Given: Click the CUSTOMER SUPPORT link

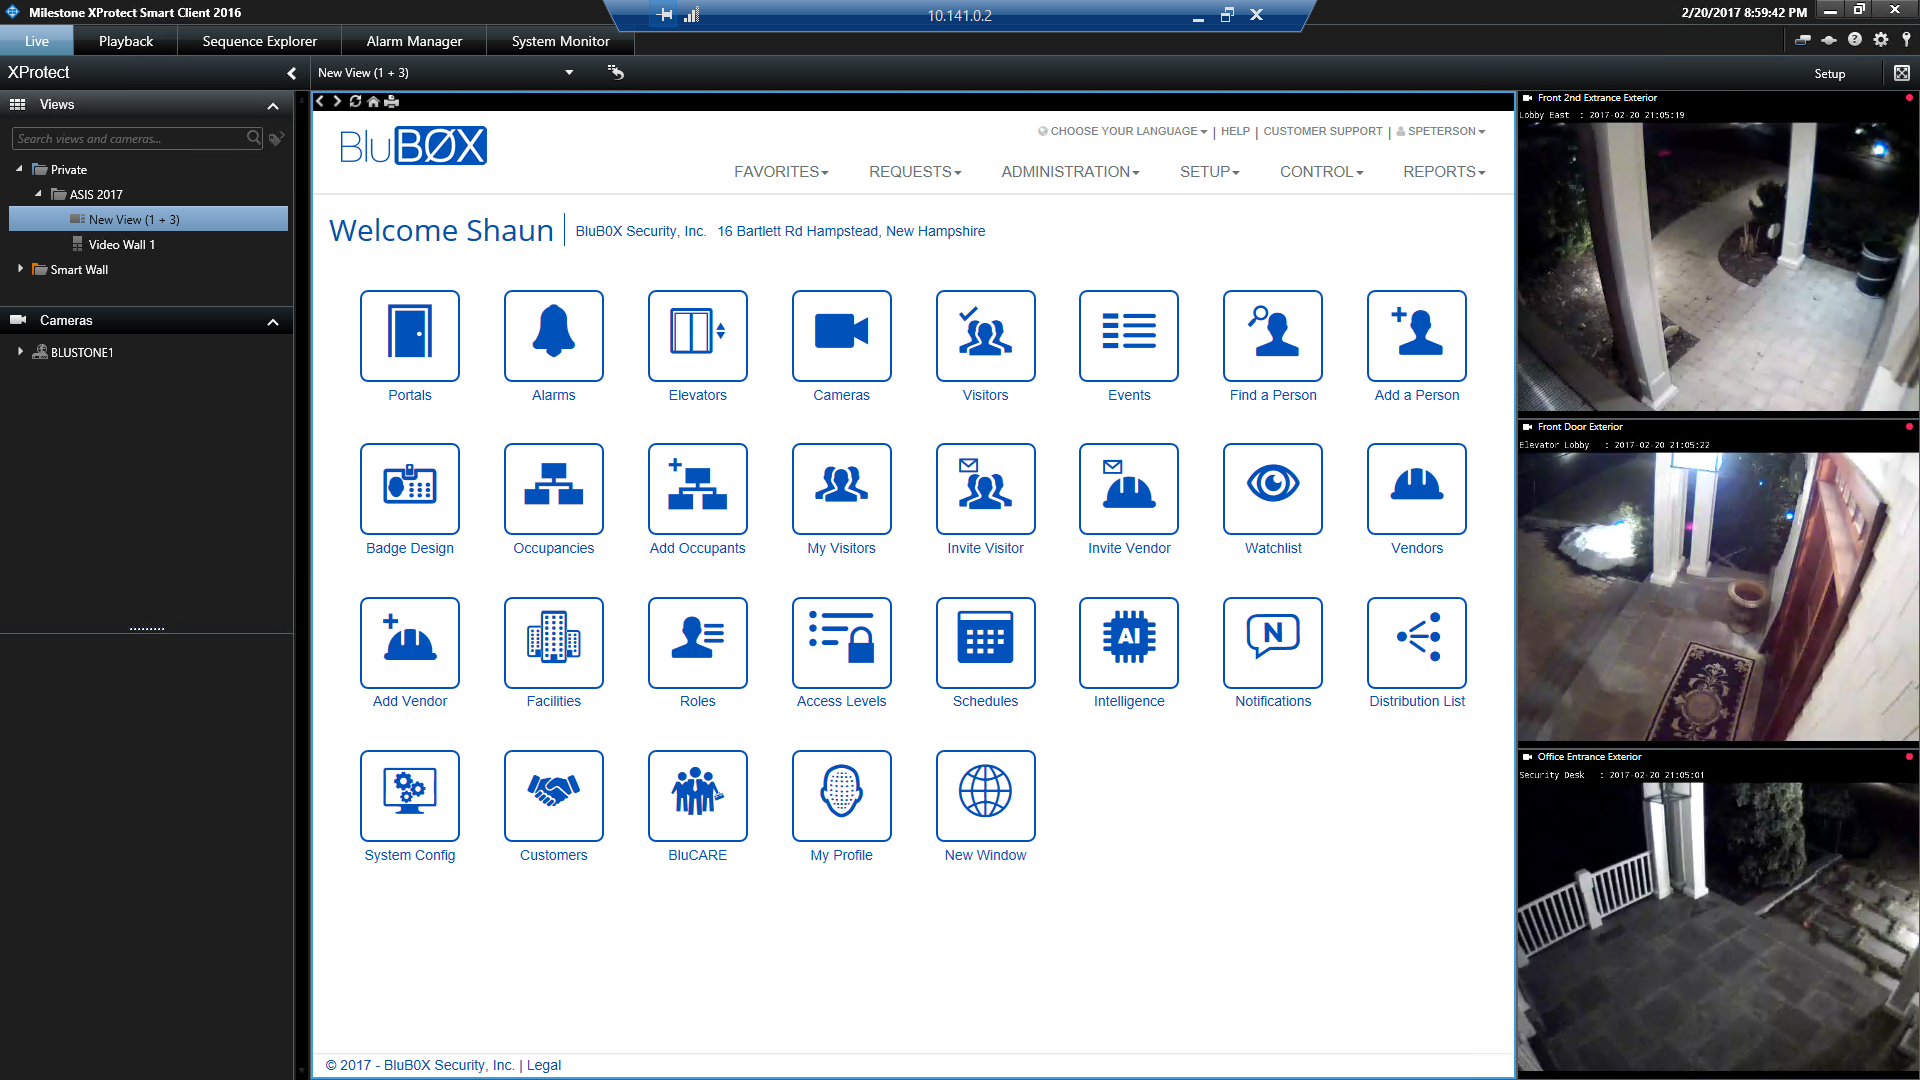Looking at the screenshot, I should 1322,131.
